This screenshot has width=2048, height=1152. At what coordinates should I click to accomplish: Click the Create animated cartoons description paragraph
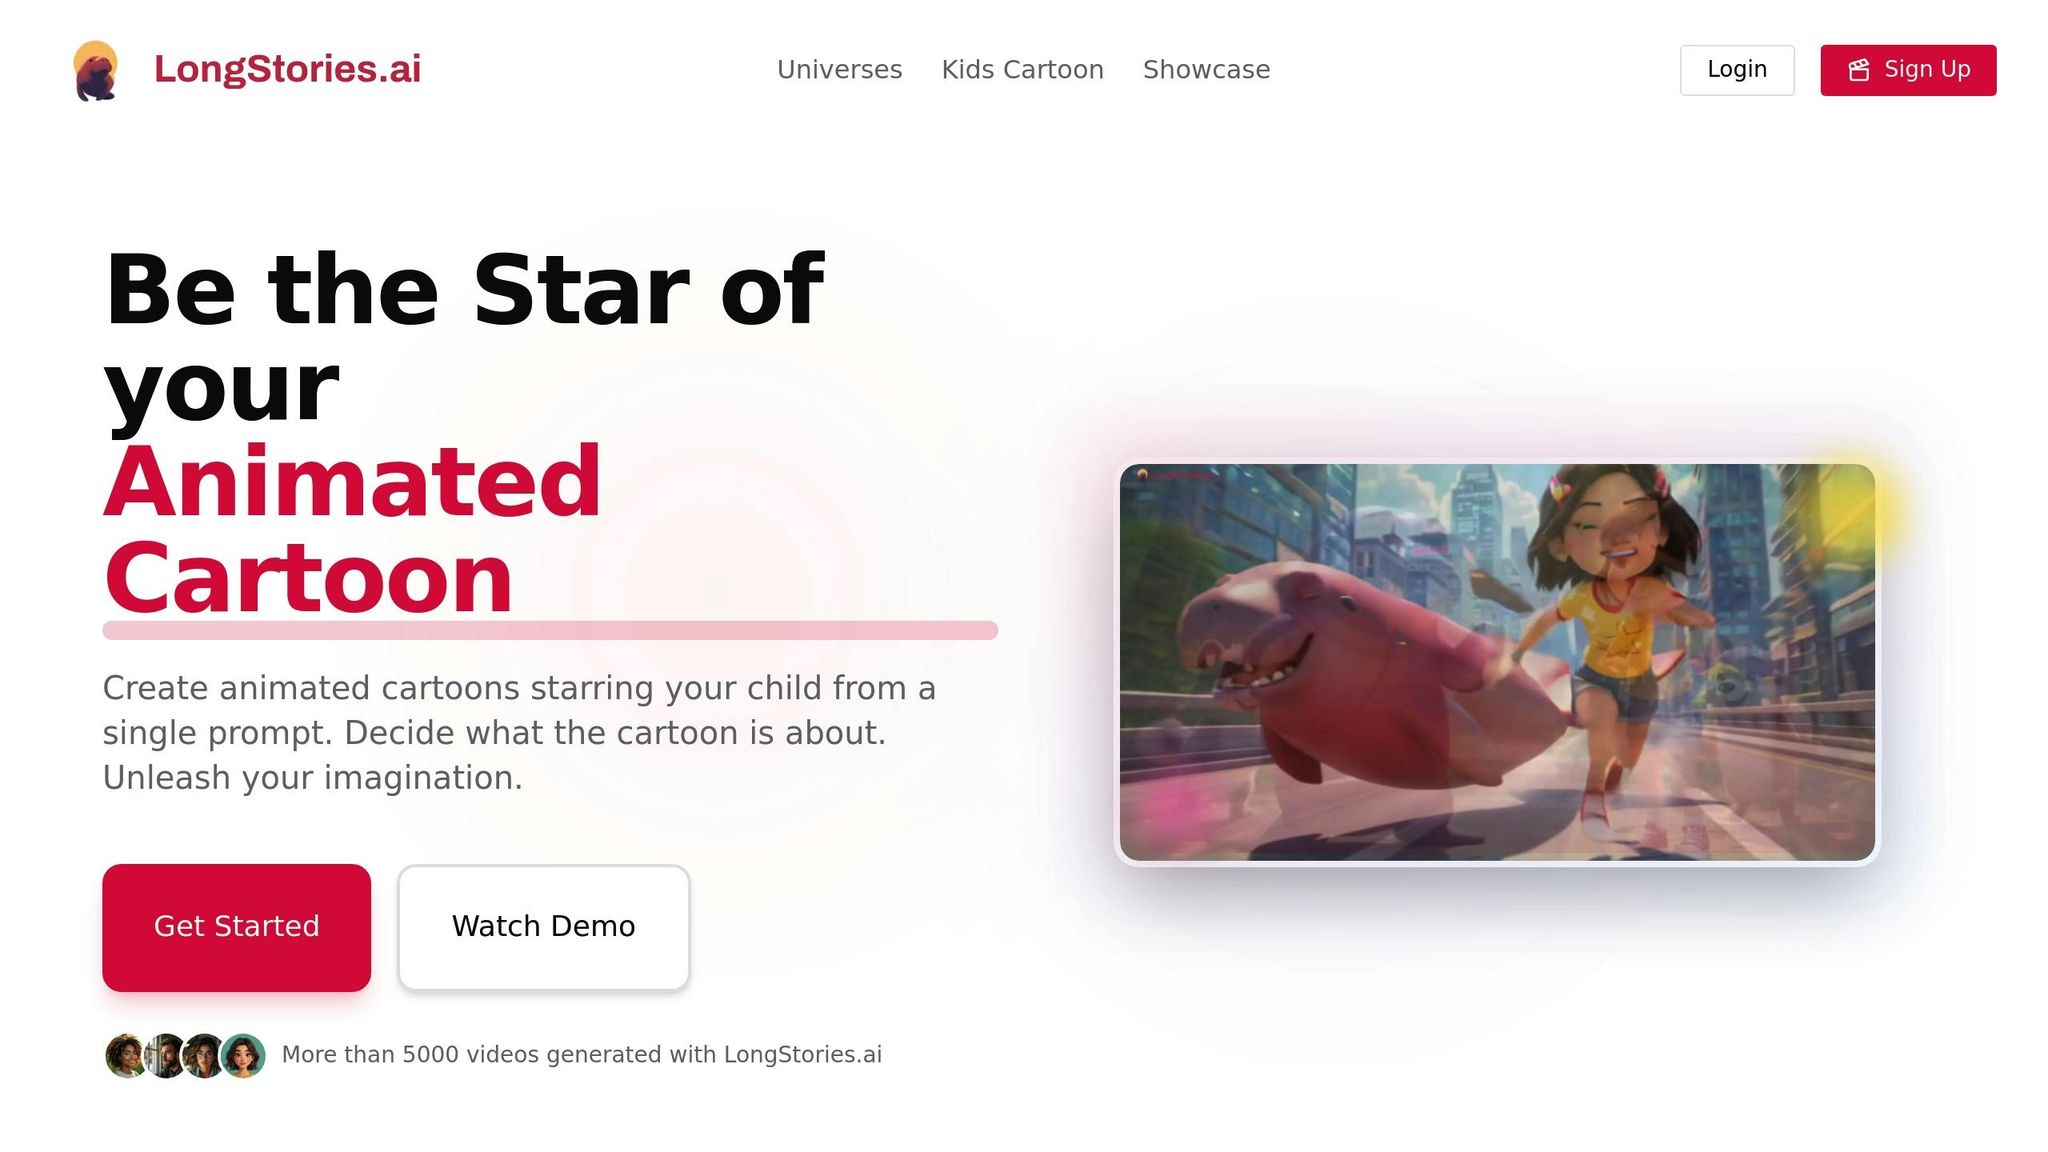519,733
